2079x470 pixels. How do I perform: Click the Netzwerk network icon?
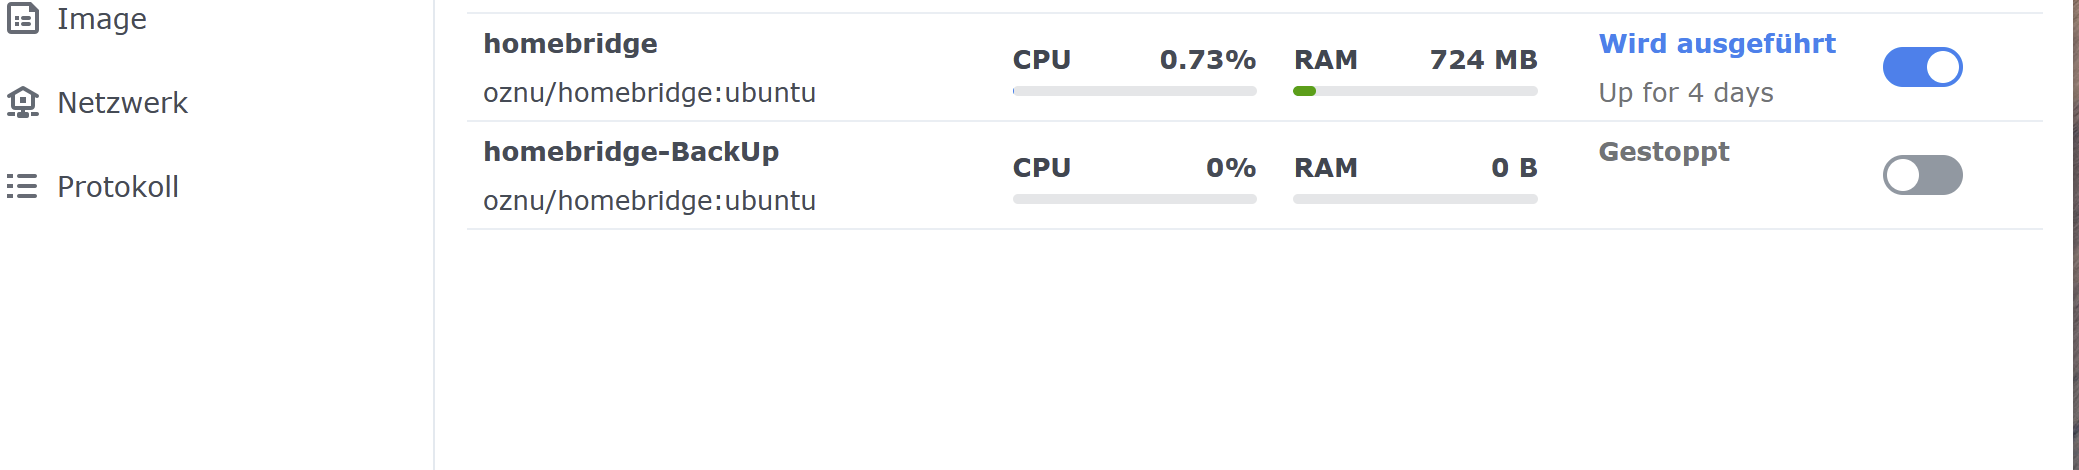23,102
